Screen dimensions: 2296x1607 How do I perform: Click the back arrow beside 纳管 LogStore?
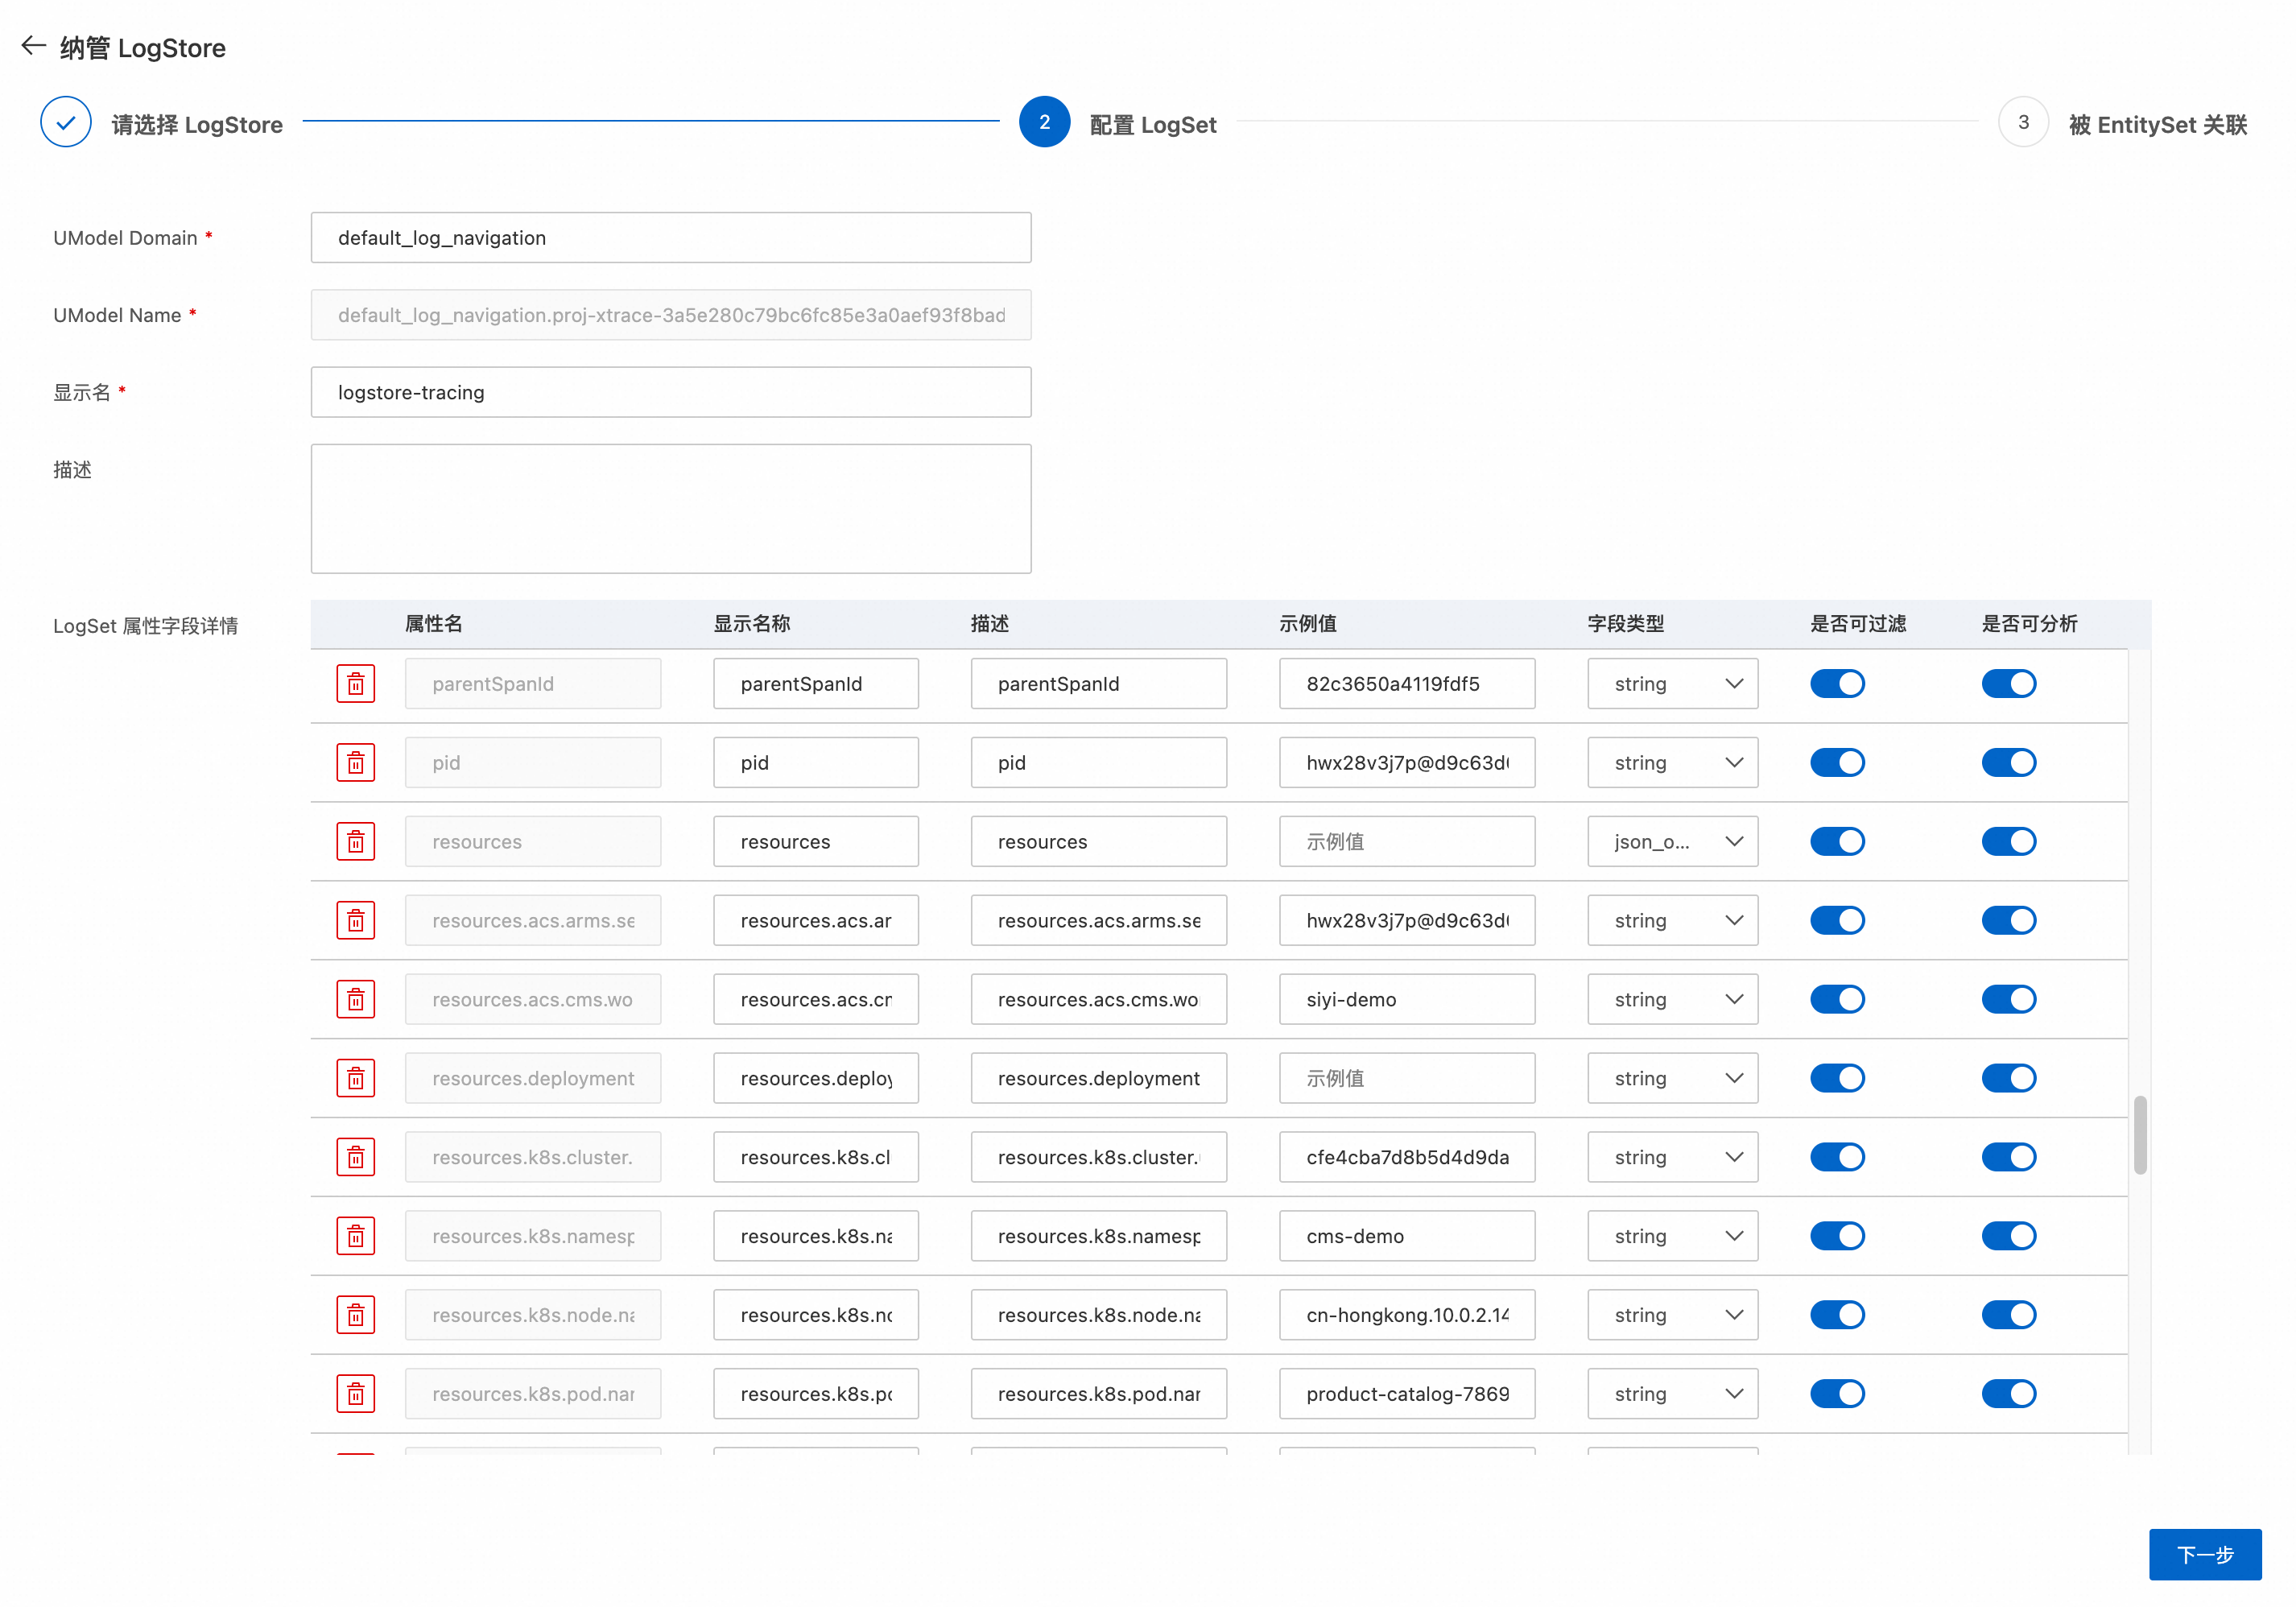33,46
